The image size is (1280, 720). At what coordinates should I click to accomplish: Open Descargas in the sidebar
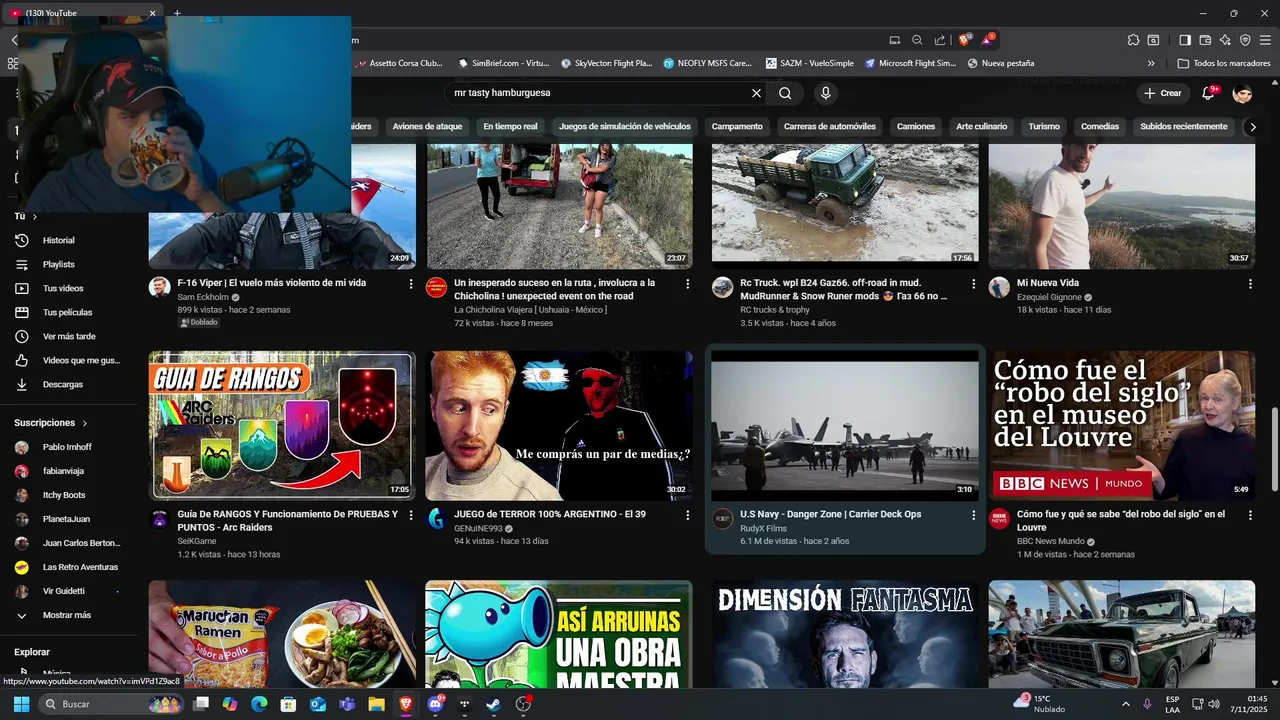pos(62,384)
